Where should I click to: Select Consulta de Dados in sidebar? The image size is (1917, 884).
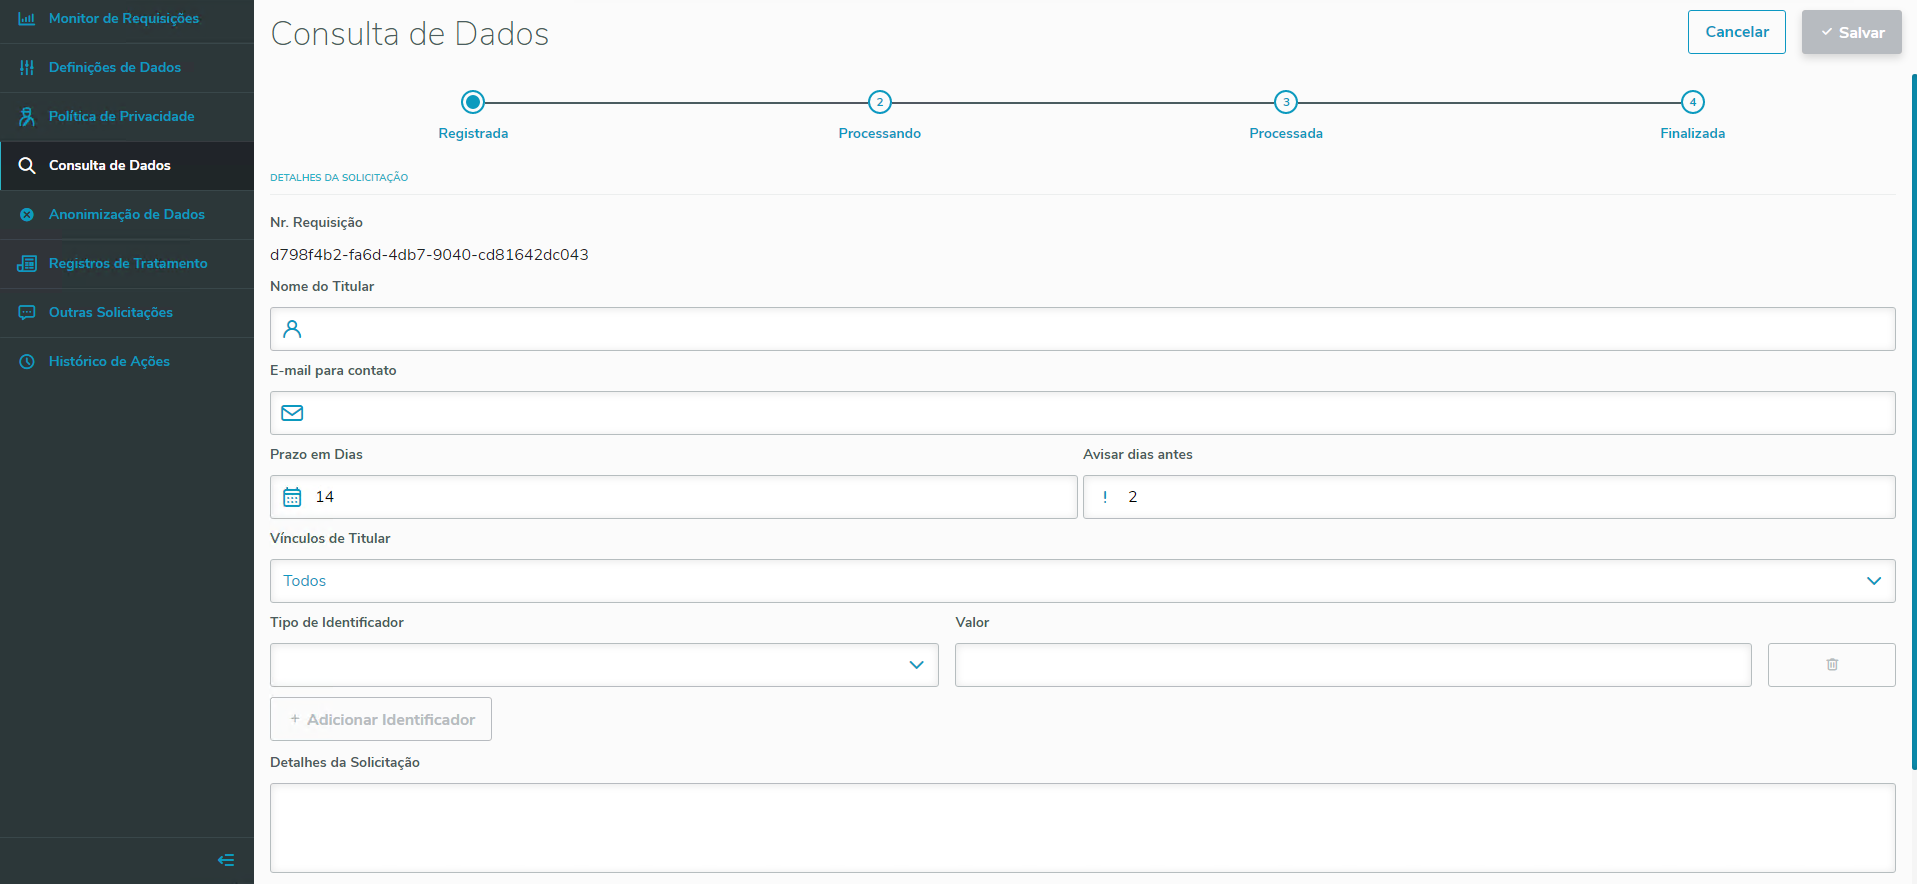[x=127, y=165]
